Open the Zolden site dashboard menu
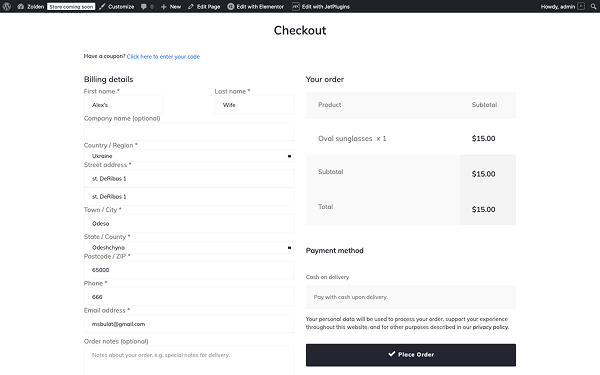 (31, 7)
